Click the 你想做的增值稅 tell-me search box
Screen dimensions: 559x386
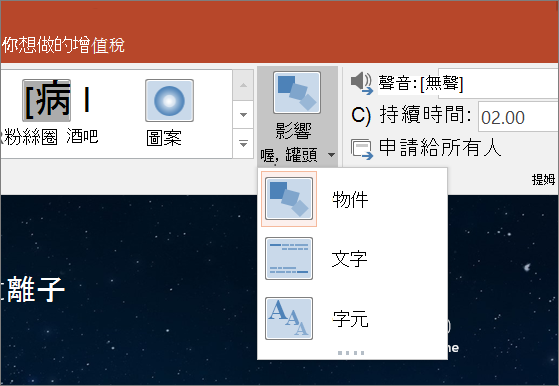(x=63, y=45)
